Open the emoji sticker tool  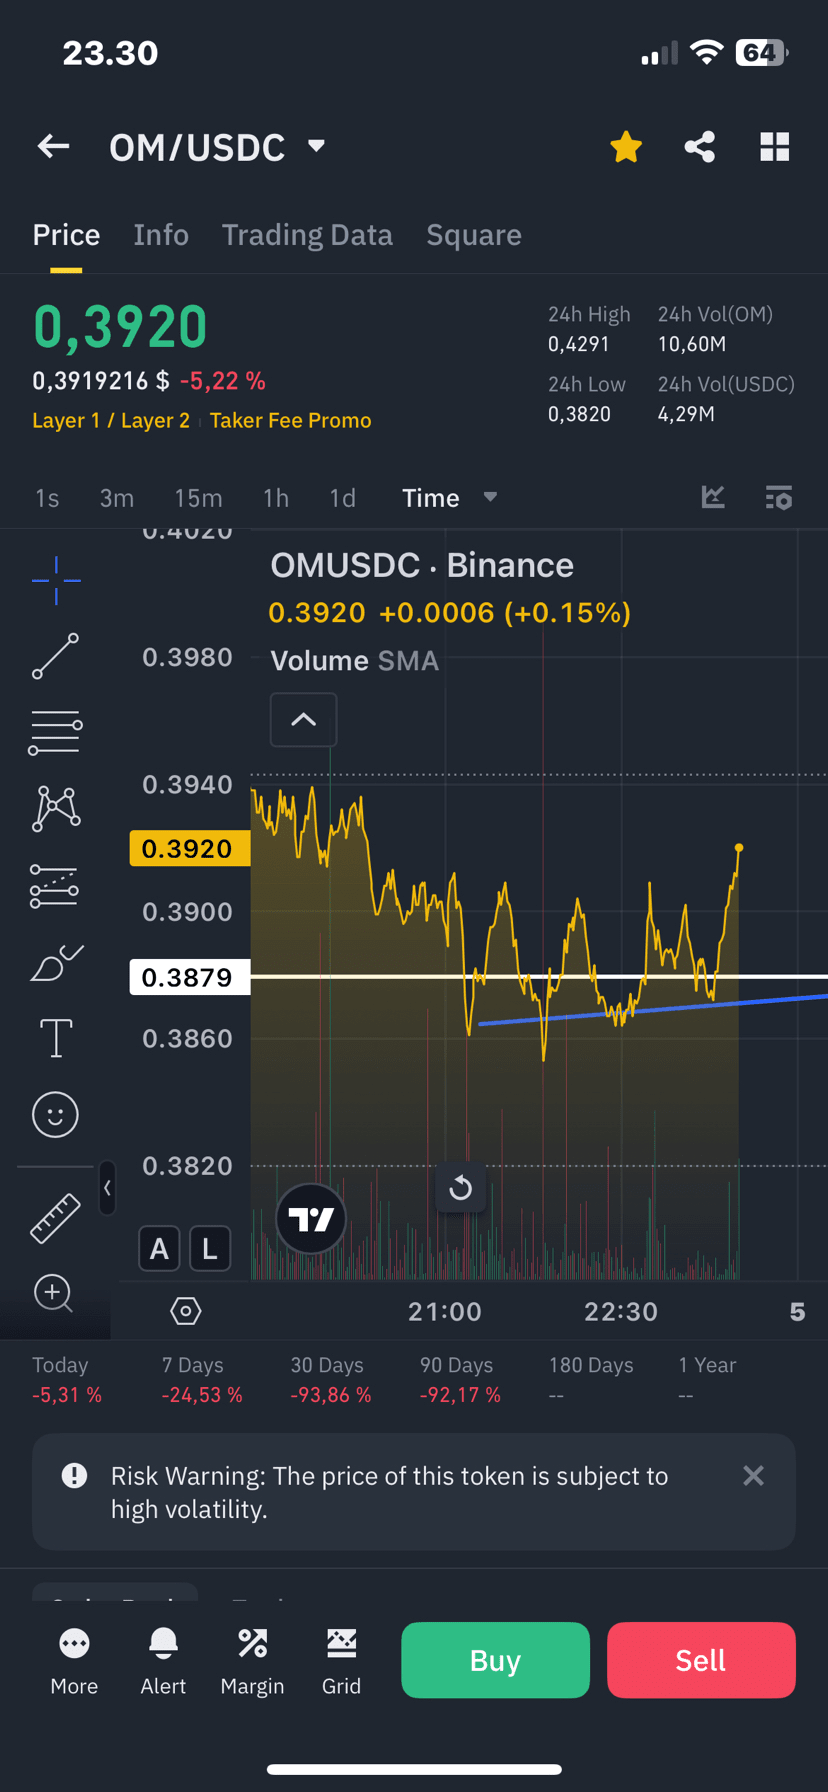[x=55, y=1114]
